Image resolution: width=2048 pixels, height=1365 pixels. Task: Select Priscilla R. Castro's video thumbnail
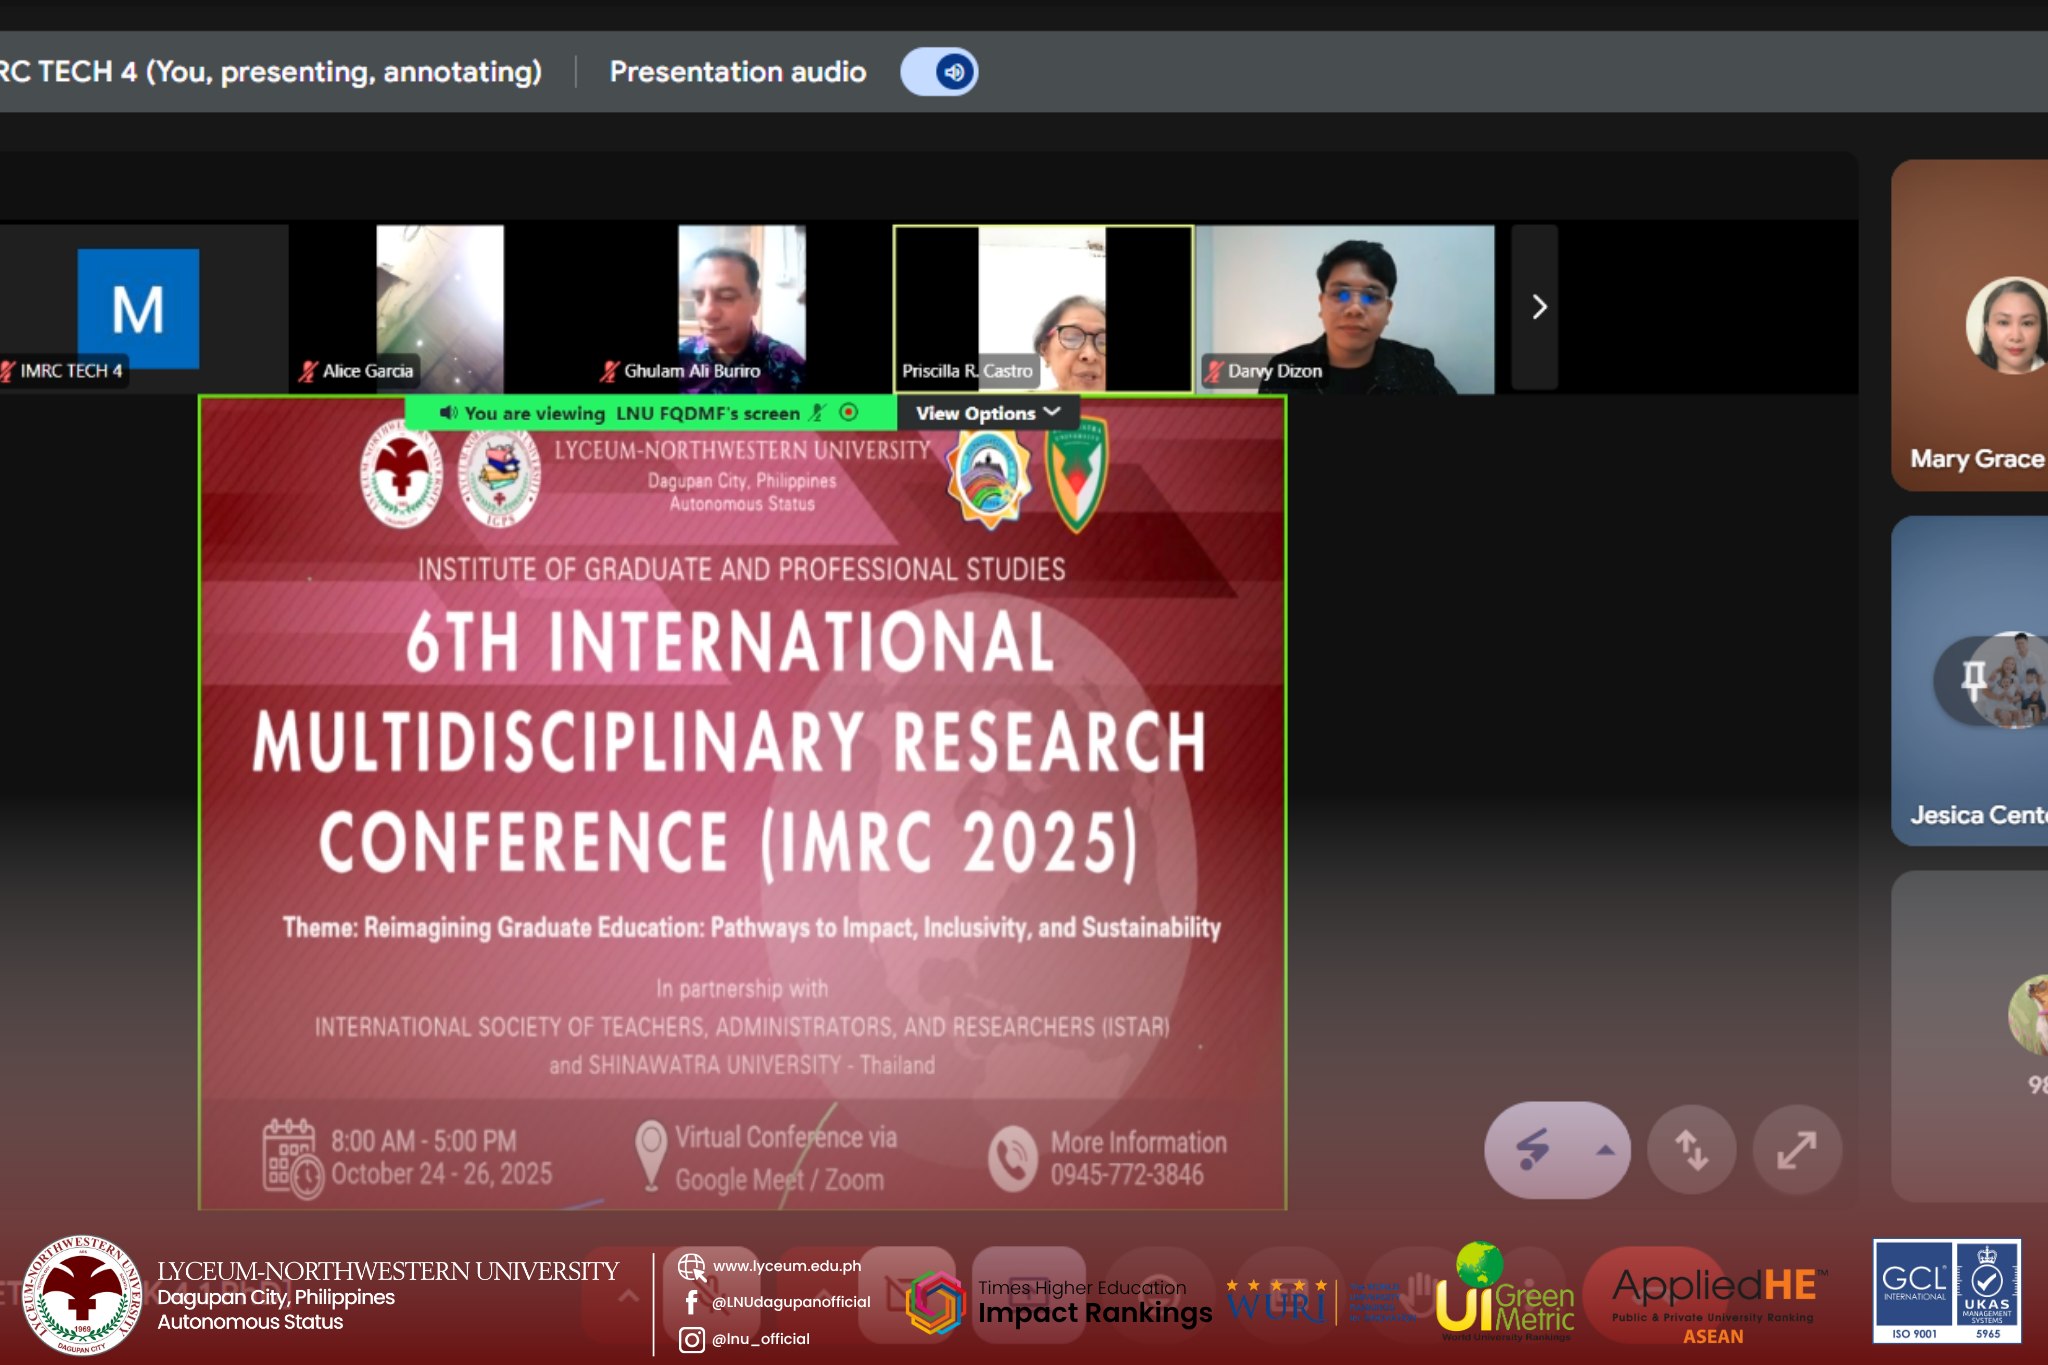point(1042,300)
